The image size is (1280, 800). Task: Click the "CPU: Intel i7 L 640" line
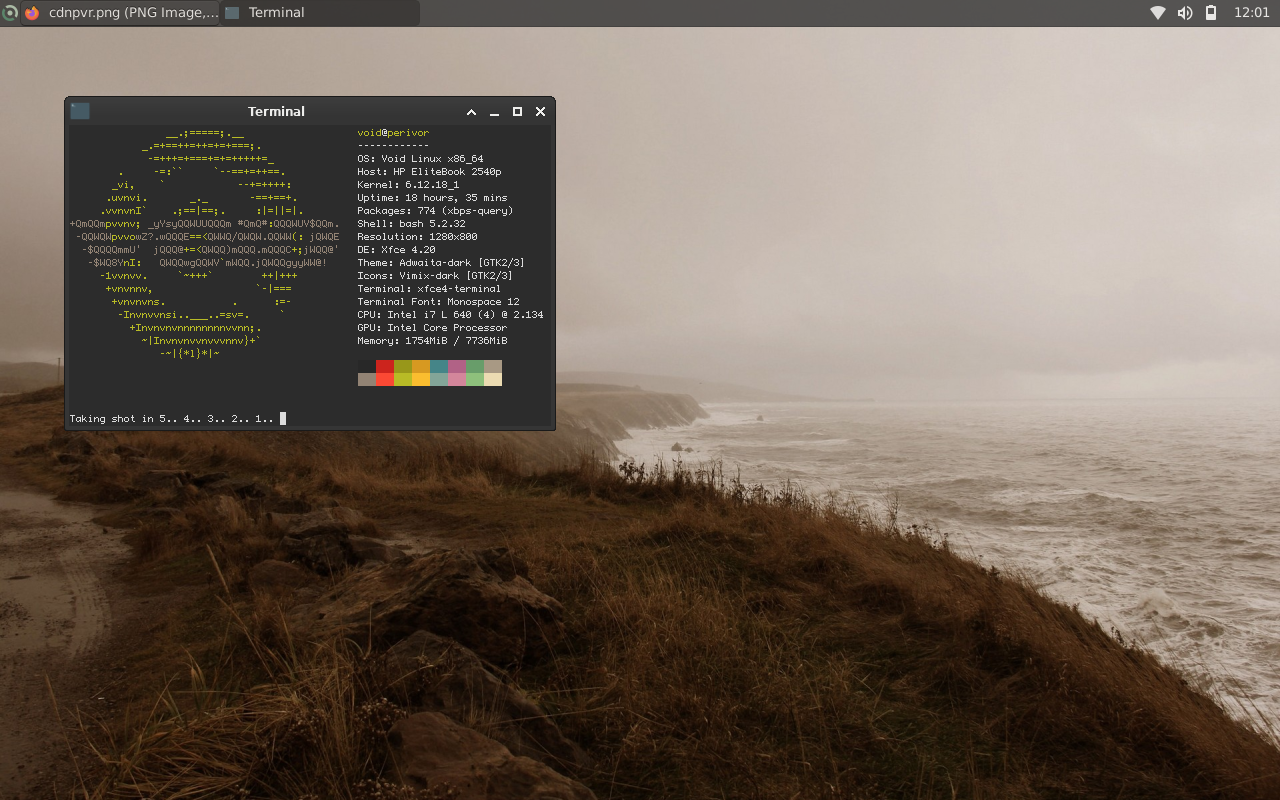pos(450,315)
